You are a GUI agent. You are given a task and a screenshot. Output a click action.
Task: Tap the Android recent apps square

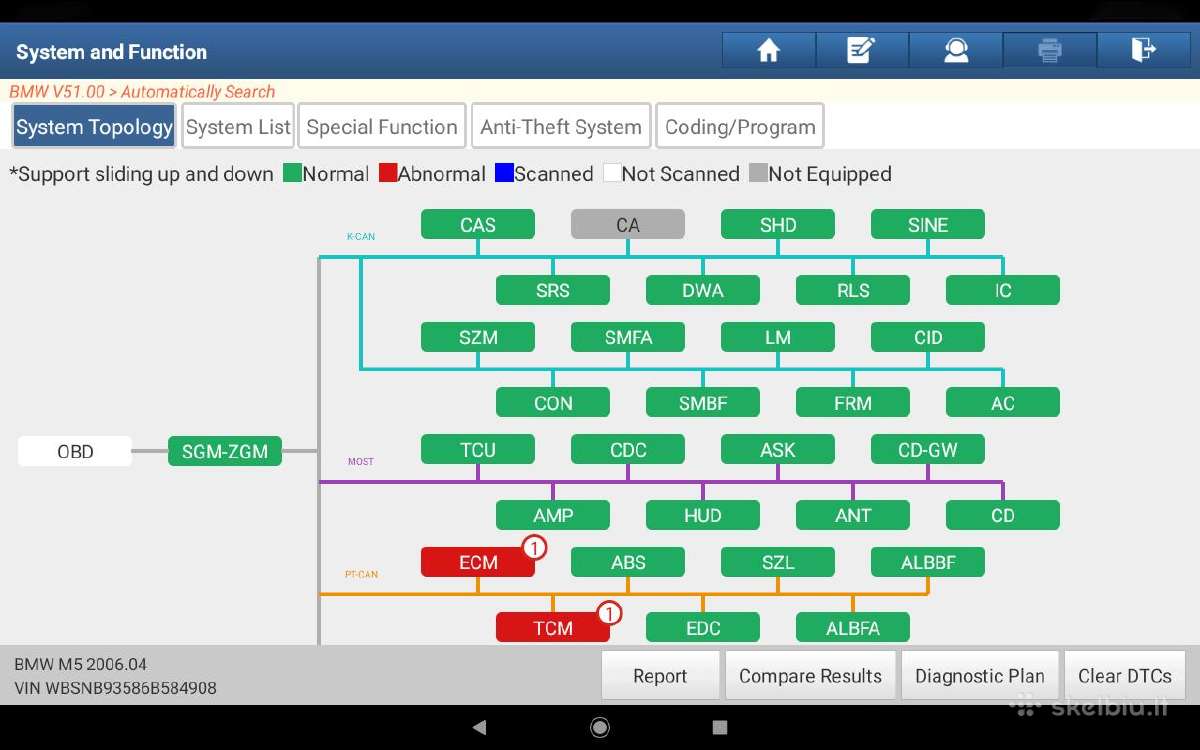coord(720,727)
